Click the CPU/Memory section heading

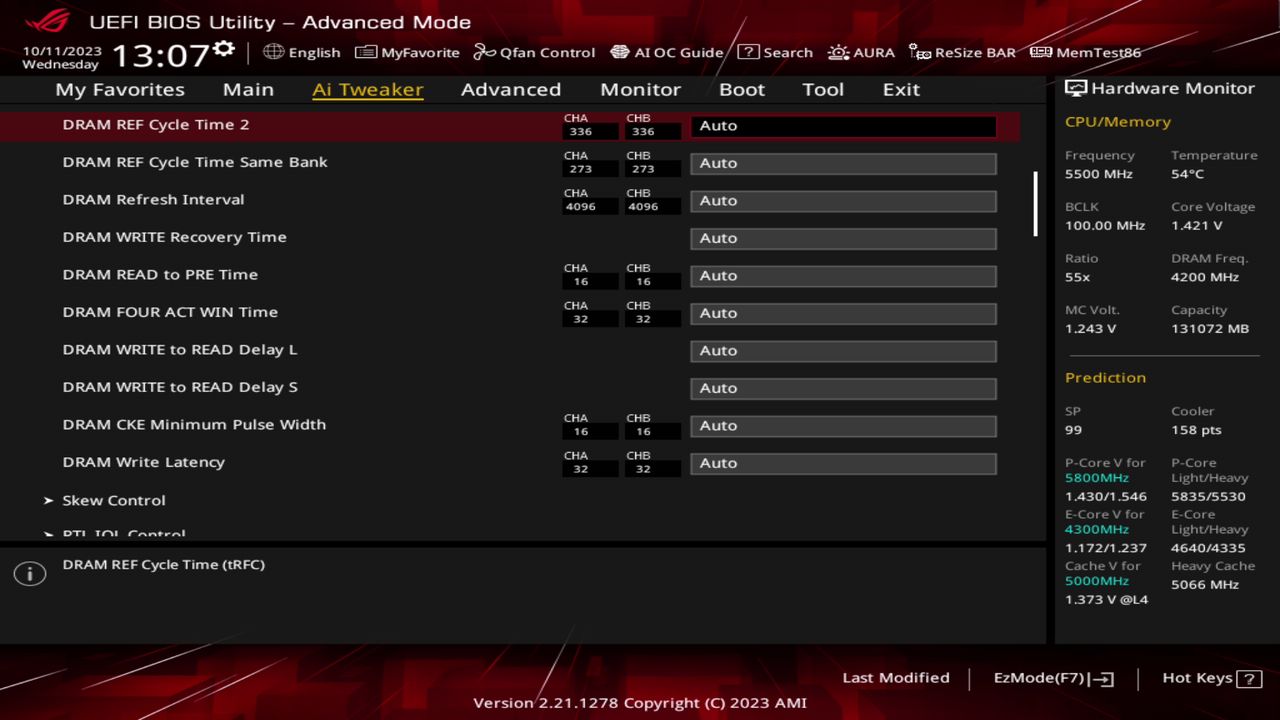click(1118, 122)
